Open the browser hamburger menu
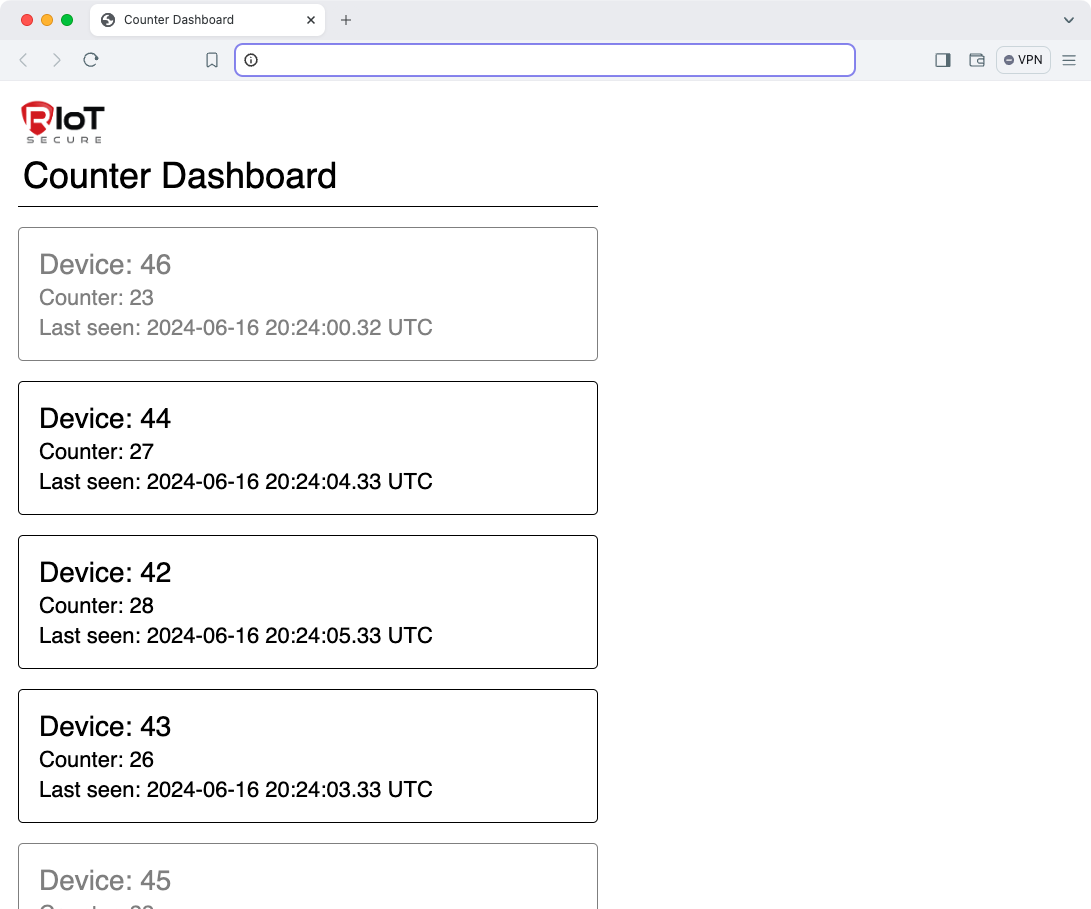 1069,60
